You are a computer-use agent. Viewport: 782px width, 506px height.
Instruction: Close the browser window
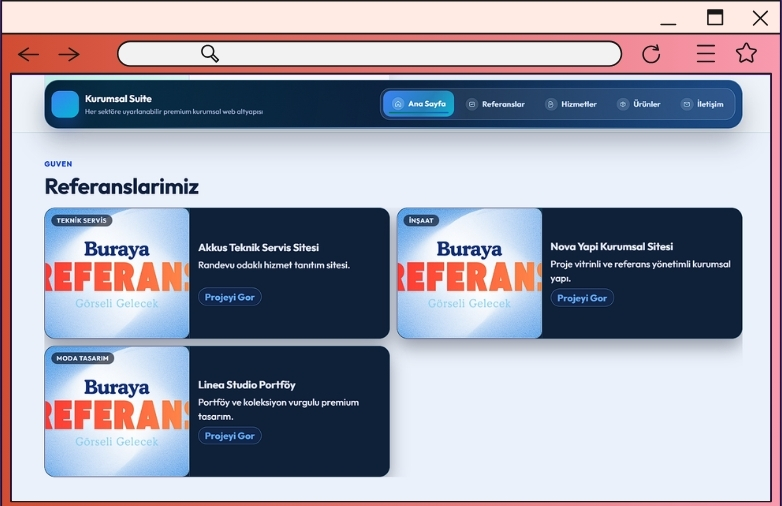click(760, 18)
